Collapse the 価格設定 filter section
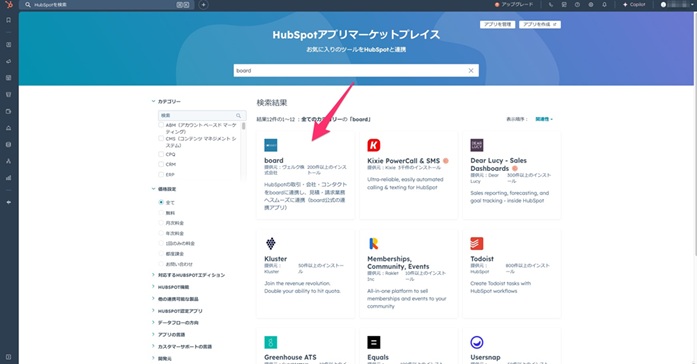 pos(164,189)
